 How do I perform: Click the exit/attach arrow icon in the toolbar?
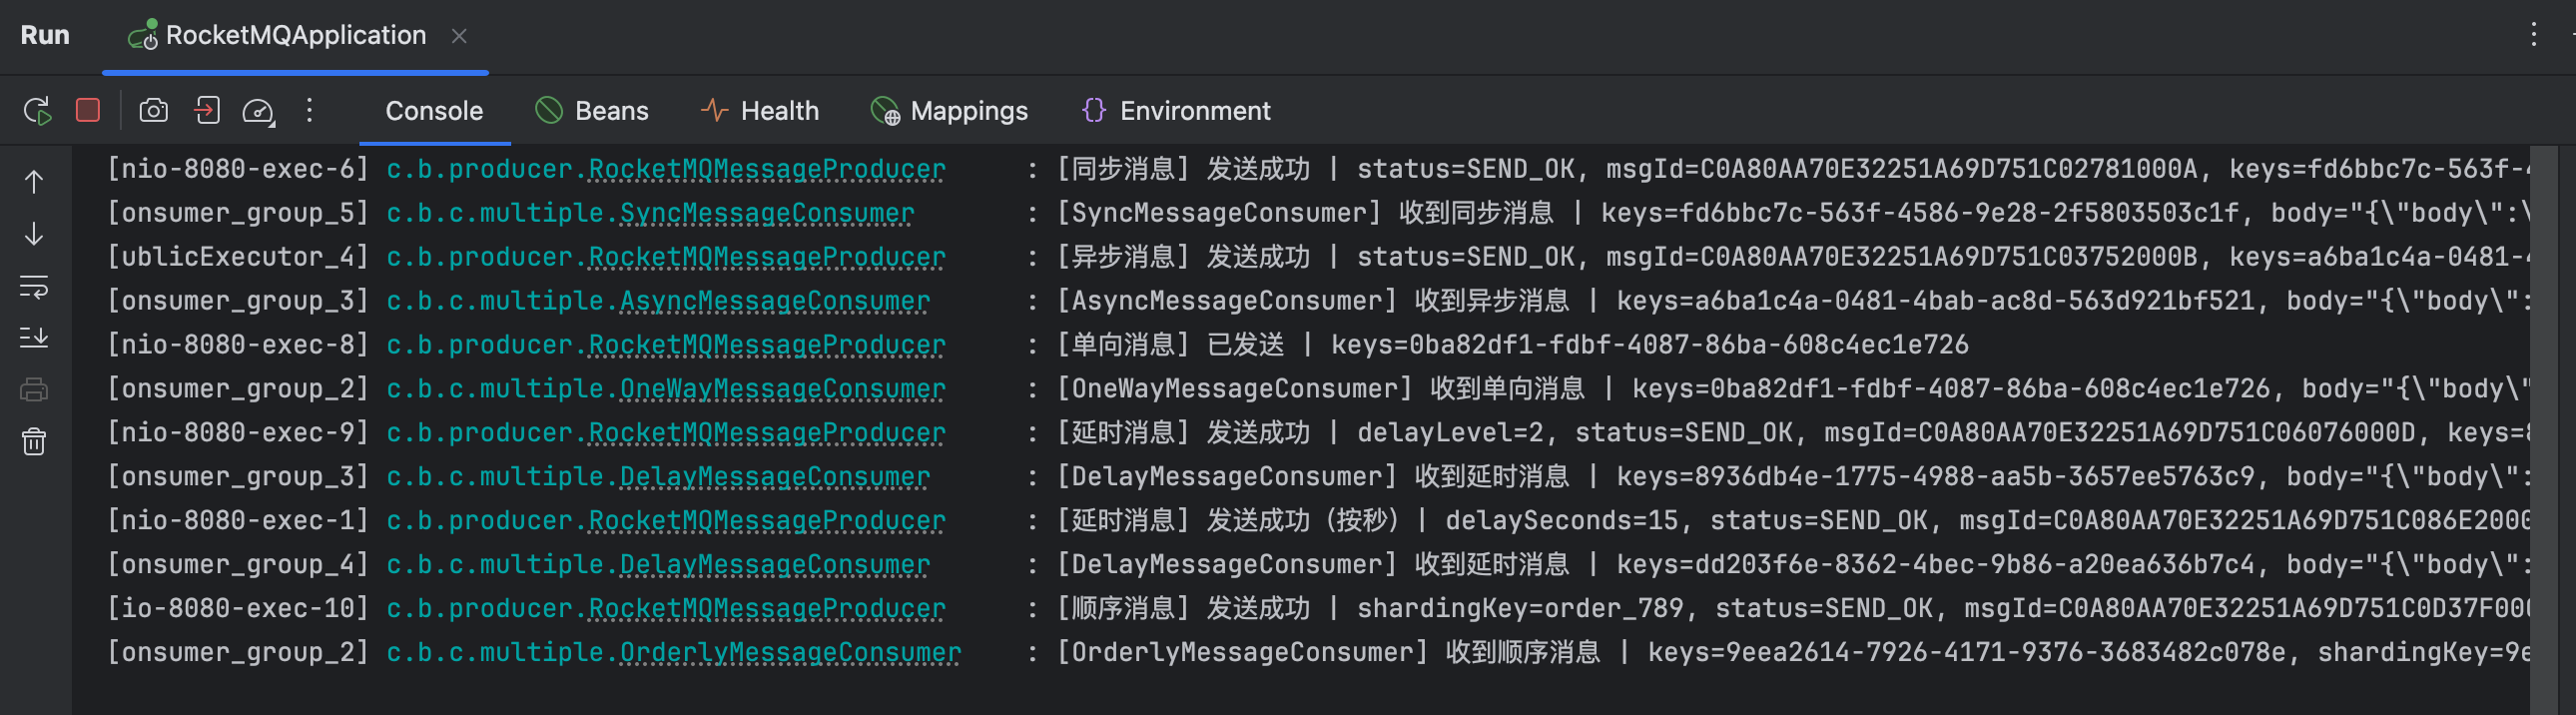click(x=207, y=110)
